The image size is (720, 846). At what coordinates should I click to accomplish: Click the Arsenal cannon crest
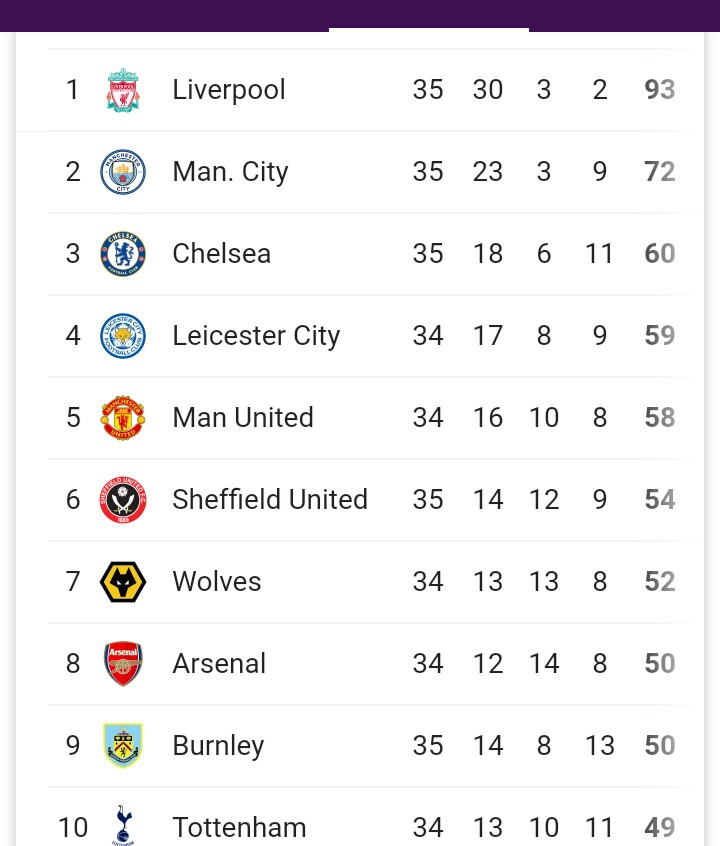tap(123, 664)
